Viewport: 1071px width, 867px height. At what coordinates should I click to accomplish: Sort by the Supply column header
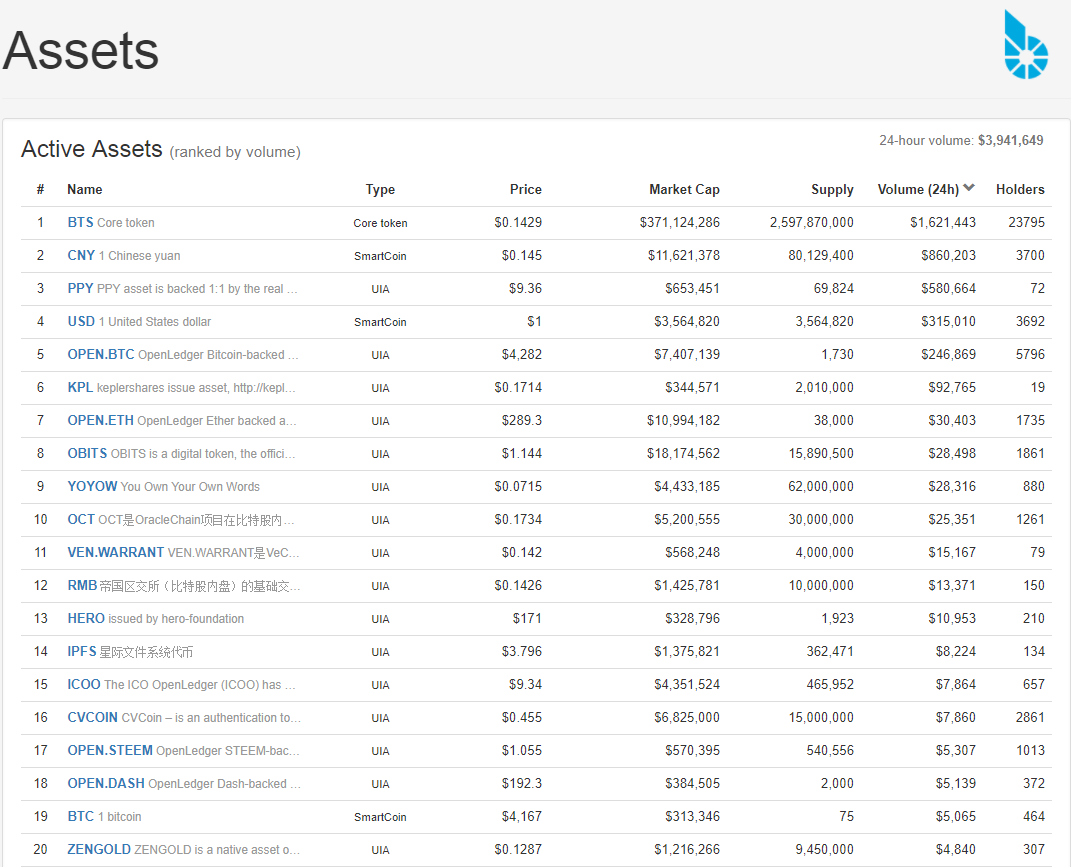pos(832,189)
